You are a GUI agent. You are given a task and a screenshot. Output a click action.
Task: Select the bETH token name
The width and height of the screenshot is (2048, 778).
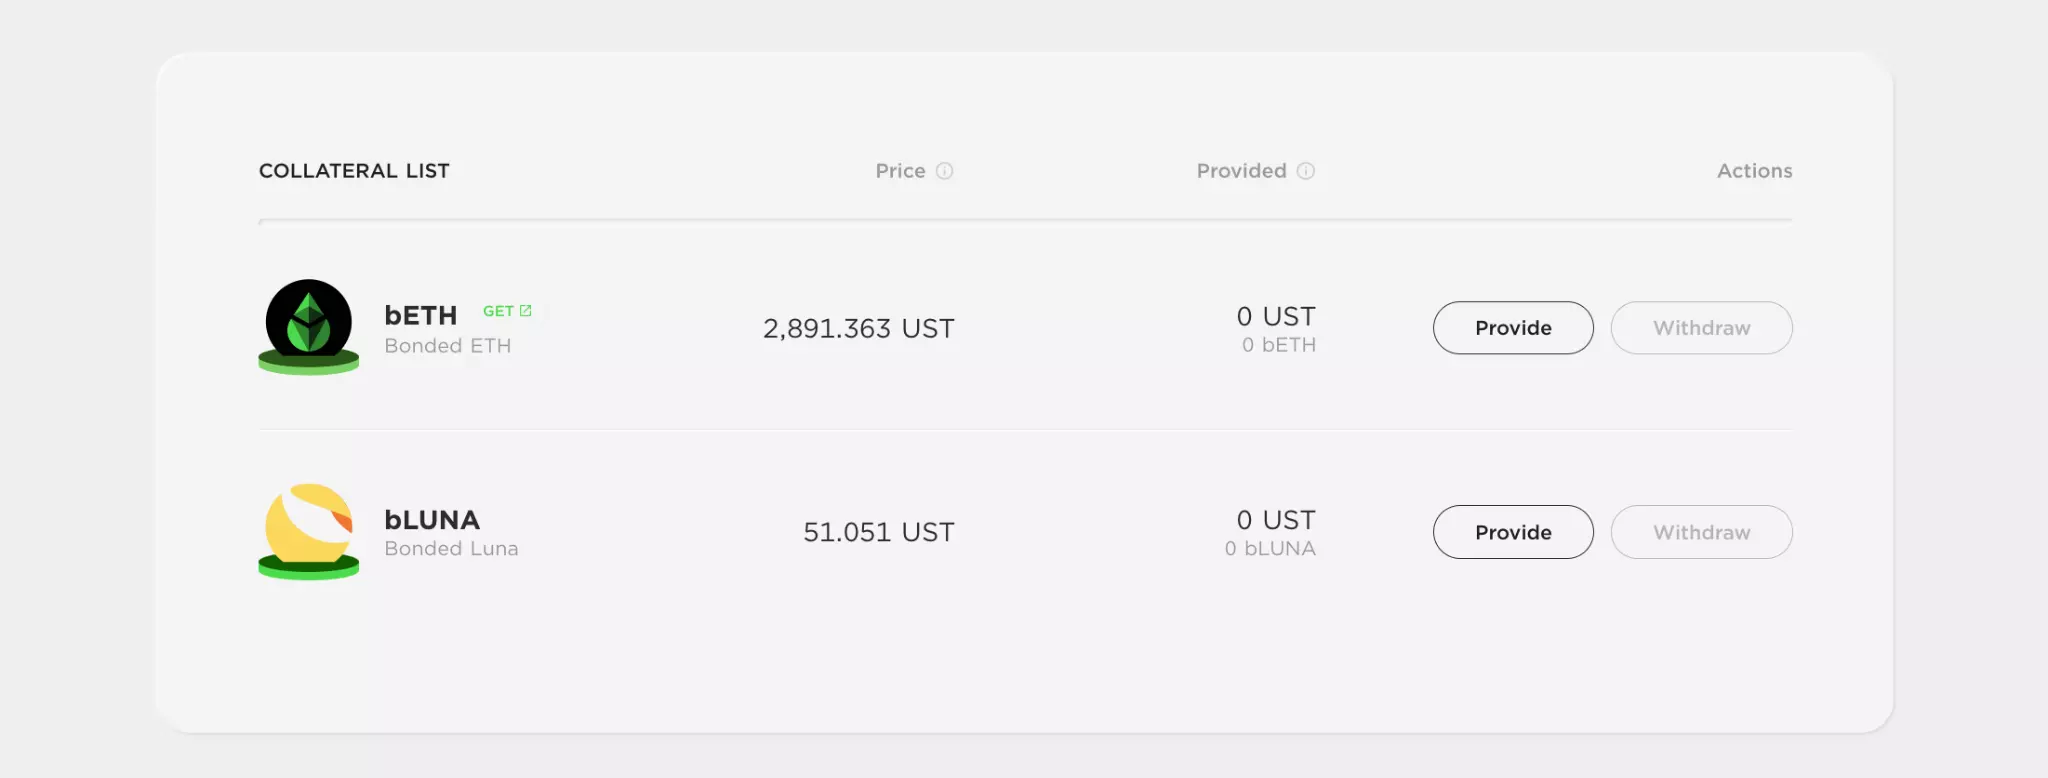[421, 316]
